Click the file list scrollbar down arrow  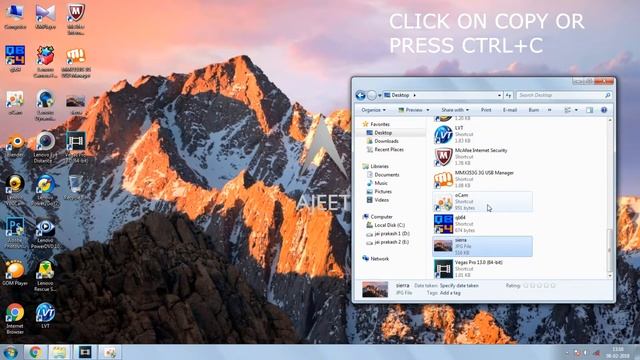point(610,276)
